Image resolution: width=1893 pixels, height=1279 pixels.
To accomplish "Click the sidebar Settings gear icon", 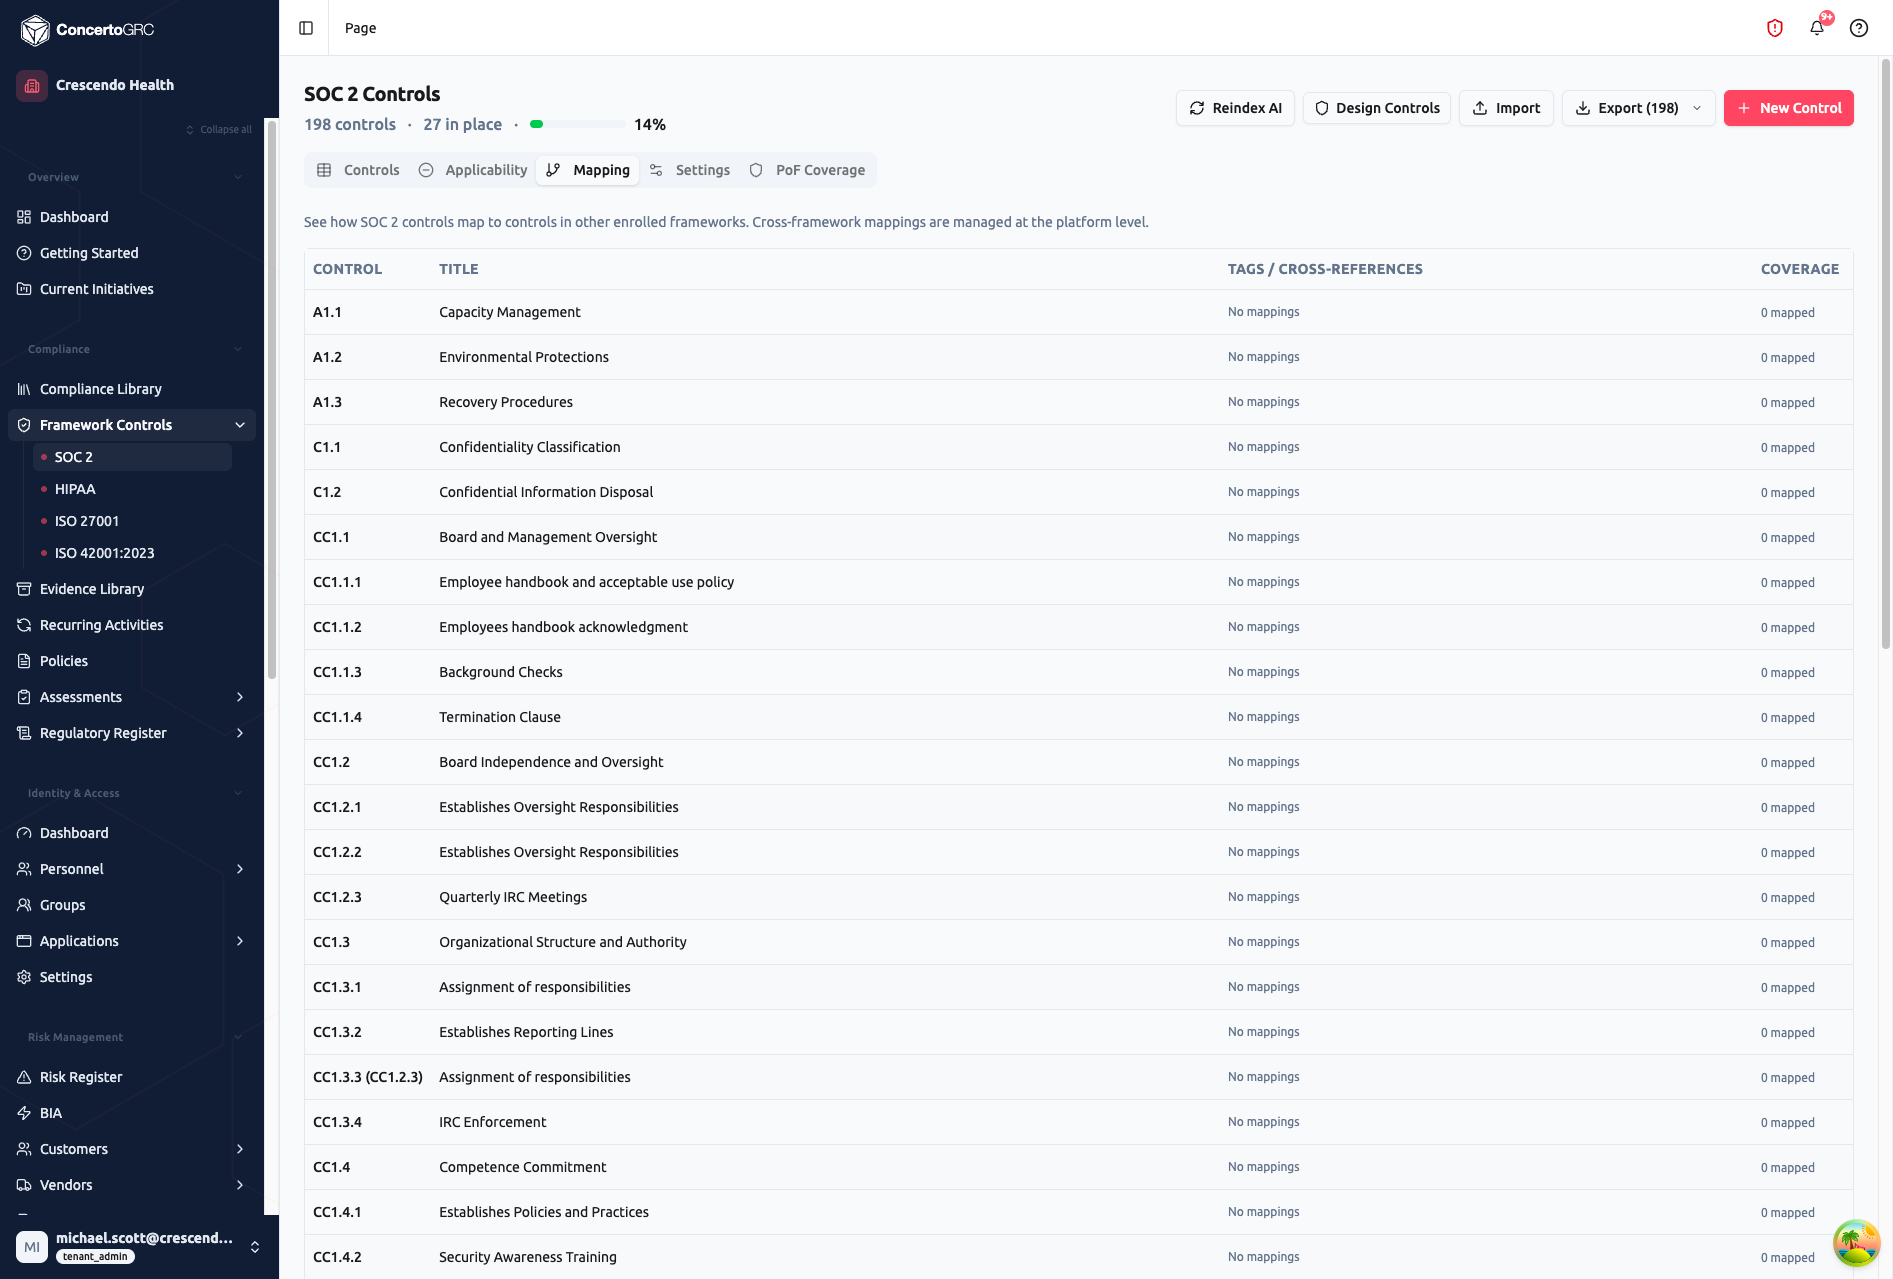I will coord(24,977).
